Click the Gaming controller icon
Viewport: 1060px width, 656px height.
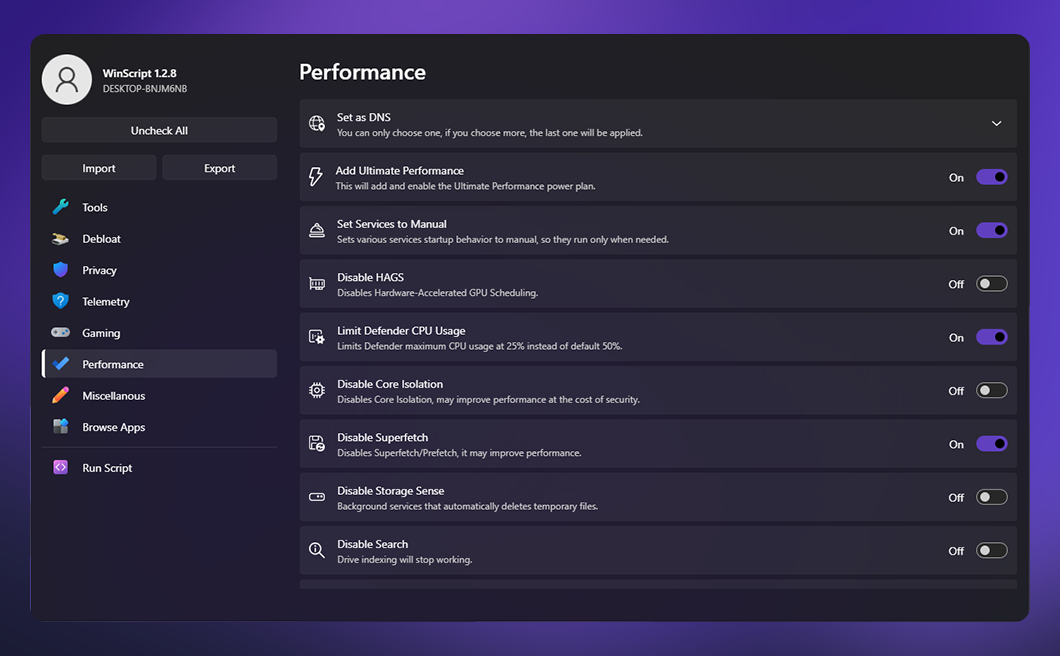tap(61, 333)
